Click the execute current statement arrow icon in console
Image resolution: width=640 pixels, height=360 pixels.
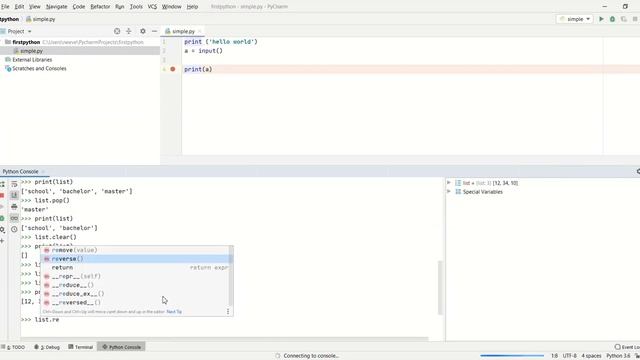click(x=2, y=207)
